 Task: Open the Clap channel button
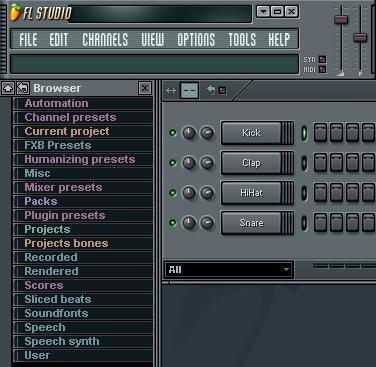pyautogui.click(x=257, y=163)
